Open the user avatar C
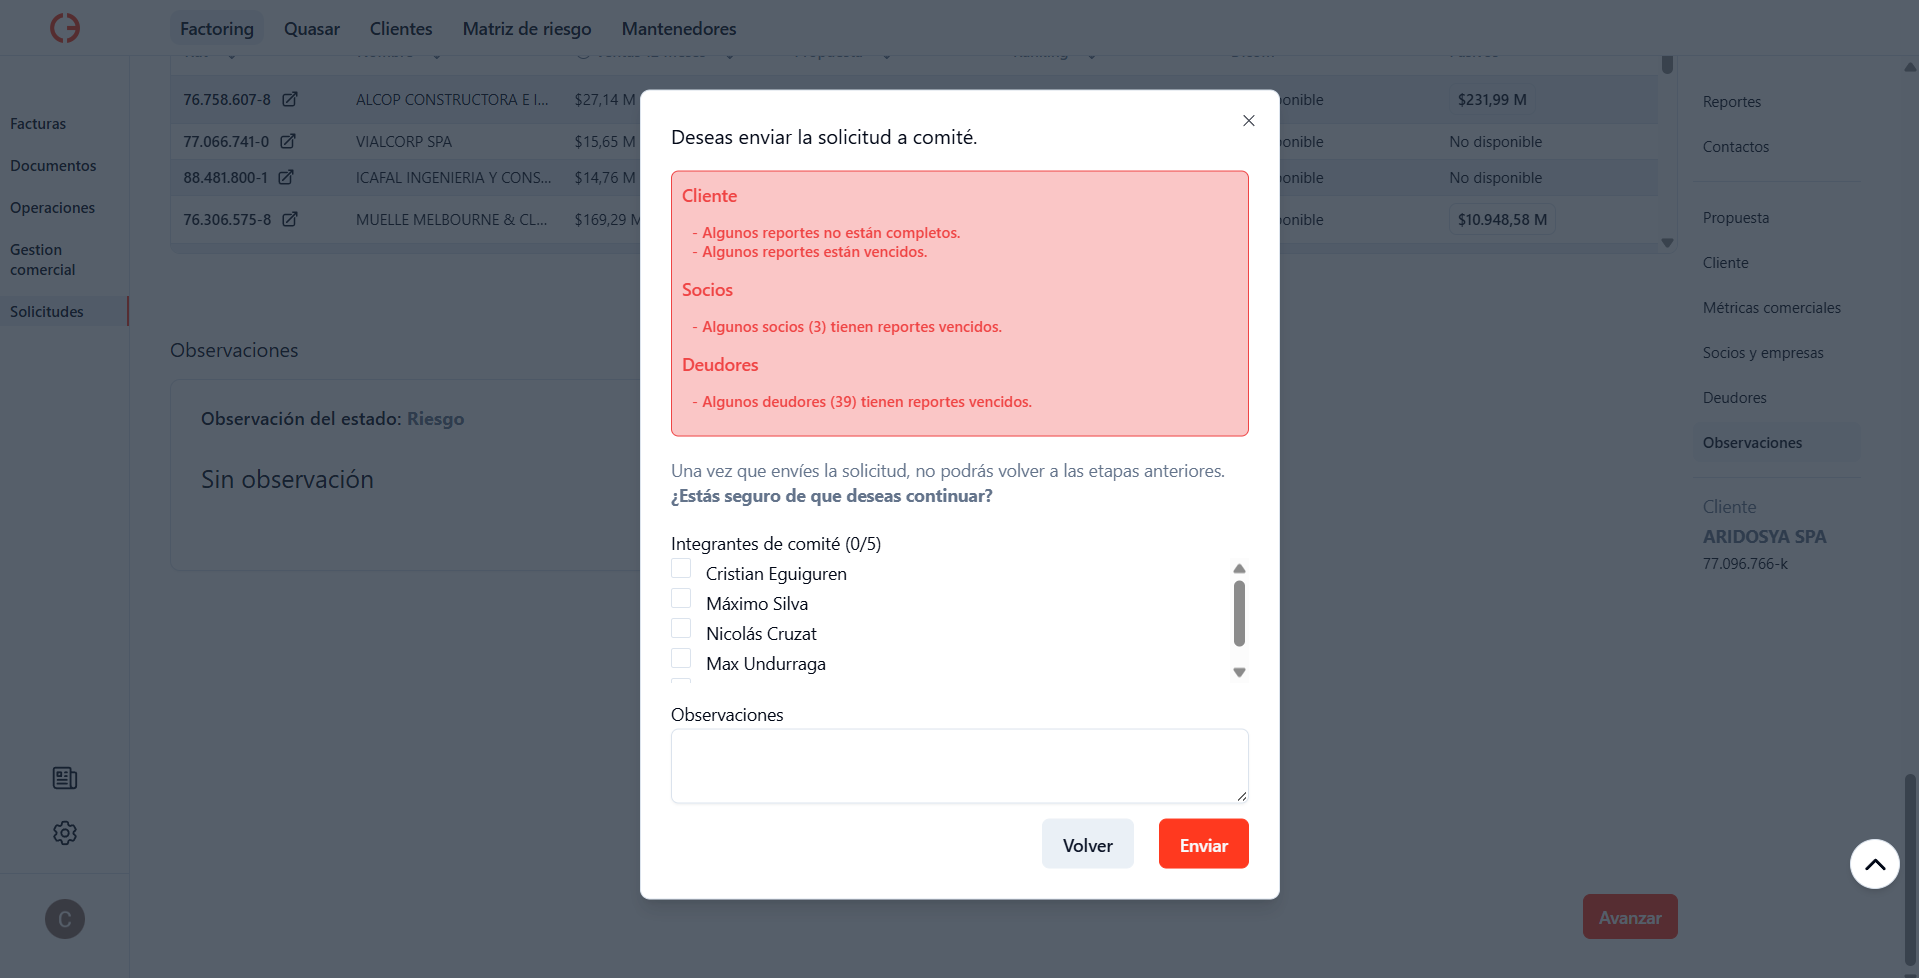1919x978 pixels. (x=65, y=919)
